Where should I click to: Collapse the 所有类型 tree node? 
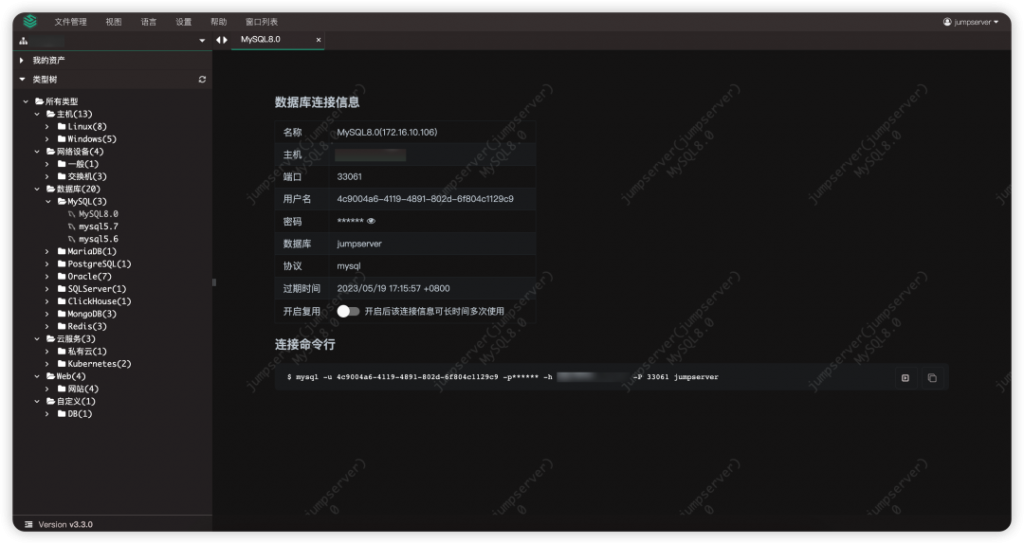click(x=25, y=101)
